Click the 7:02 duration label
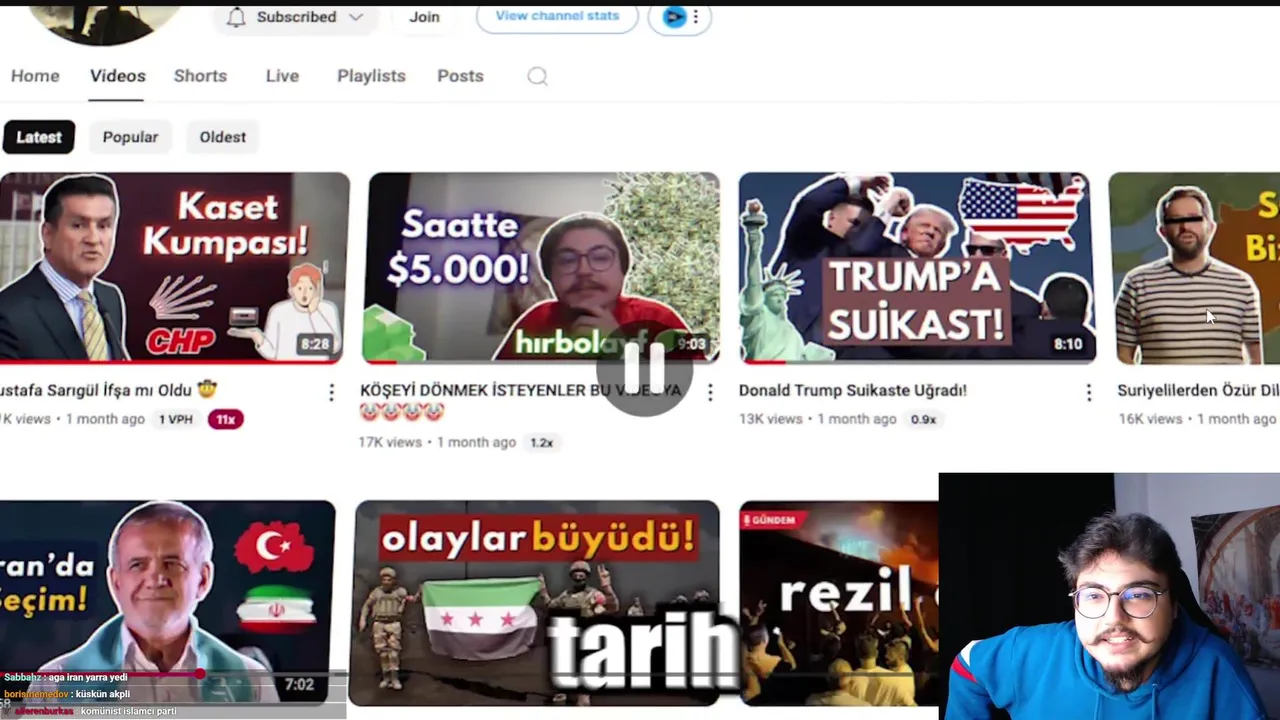The image size is (1280, 720). pyautogui.click(x=299, y=685)
